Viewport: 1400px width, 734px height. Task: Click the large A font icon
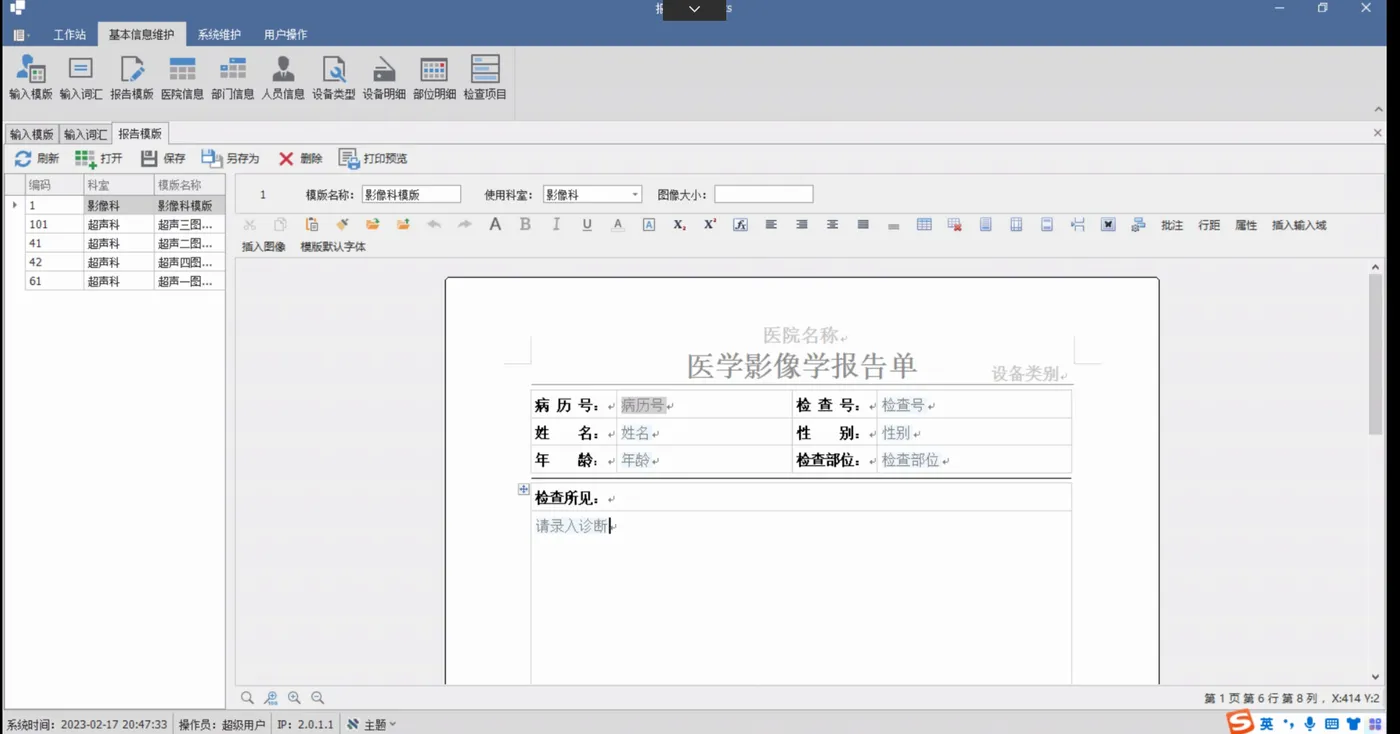(x=495, y=225)
